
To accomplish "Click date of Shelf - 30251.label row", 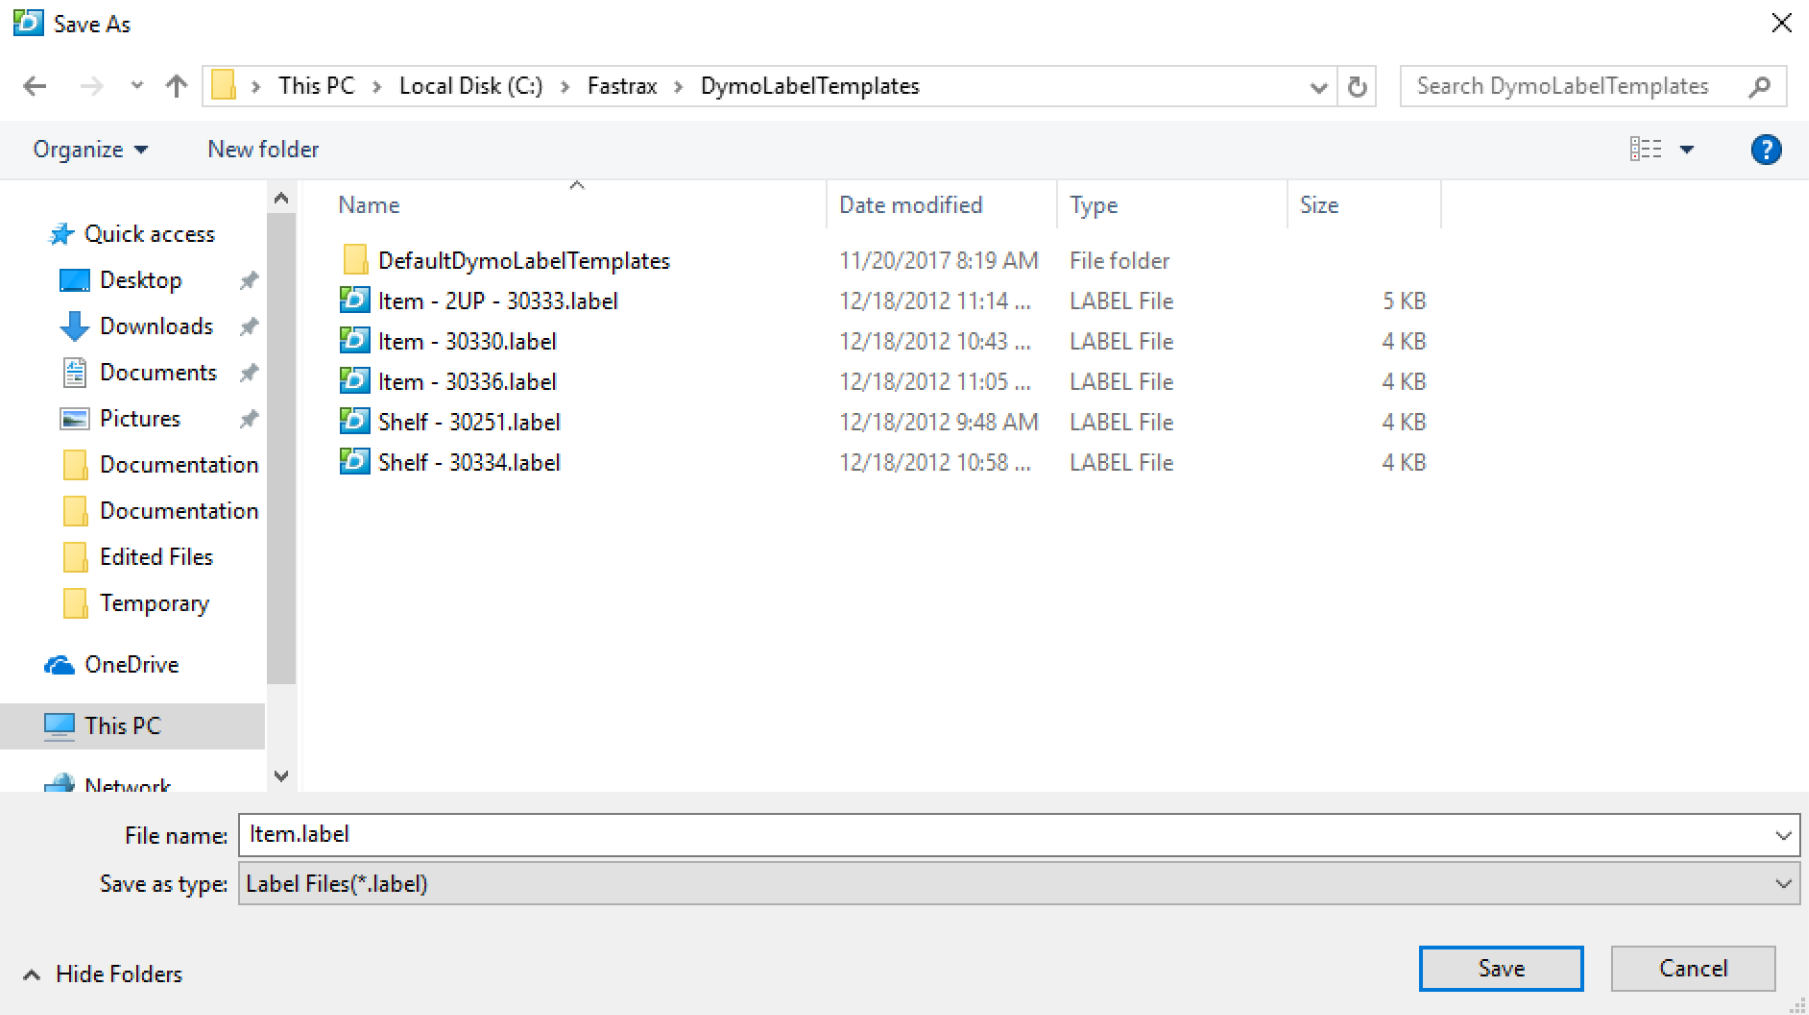I will pos(938,422).
